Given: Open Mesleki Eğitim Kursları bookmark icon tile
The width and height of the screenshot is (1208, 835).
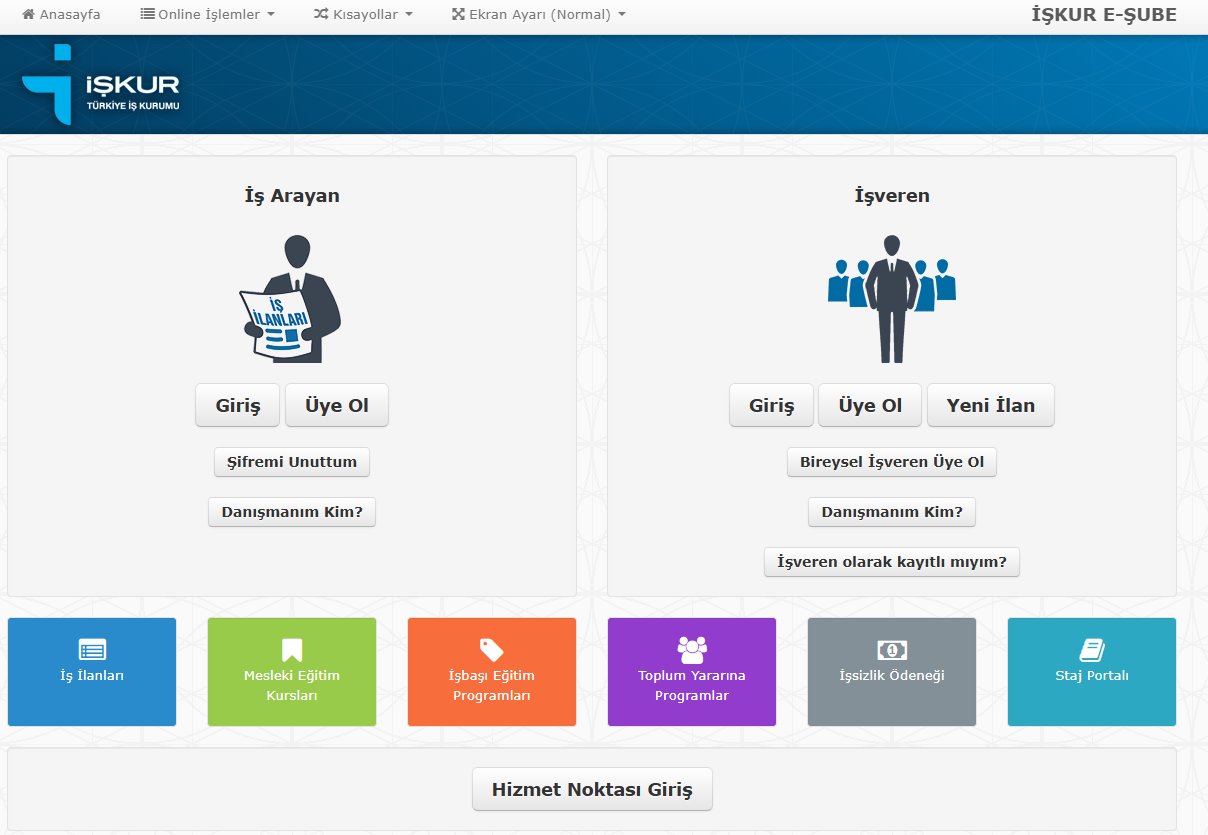Looking at the screenshot, I should click(x=292, y=672).
